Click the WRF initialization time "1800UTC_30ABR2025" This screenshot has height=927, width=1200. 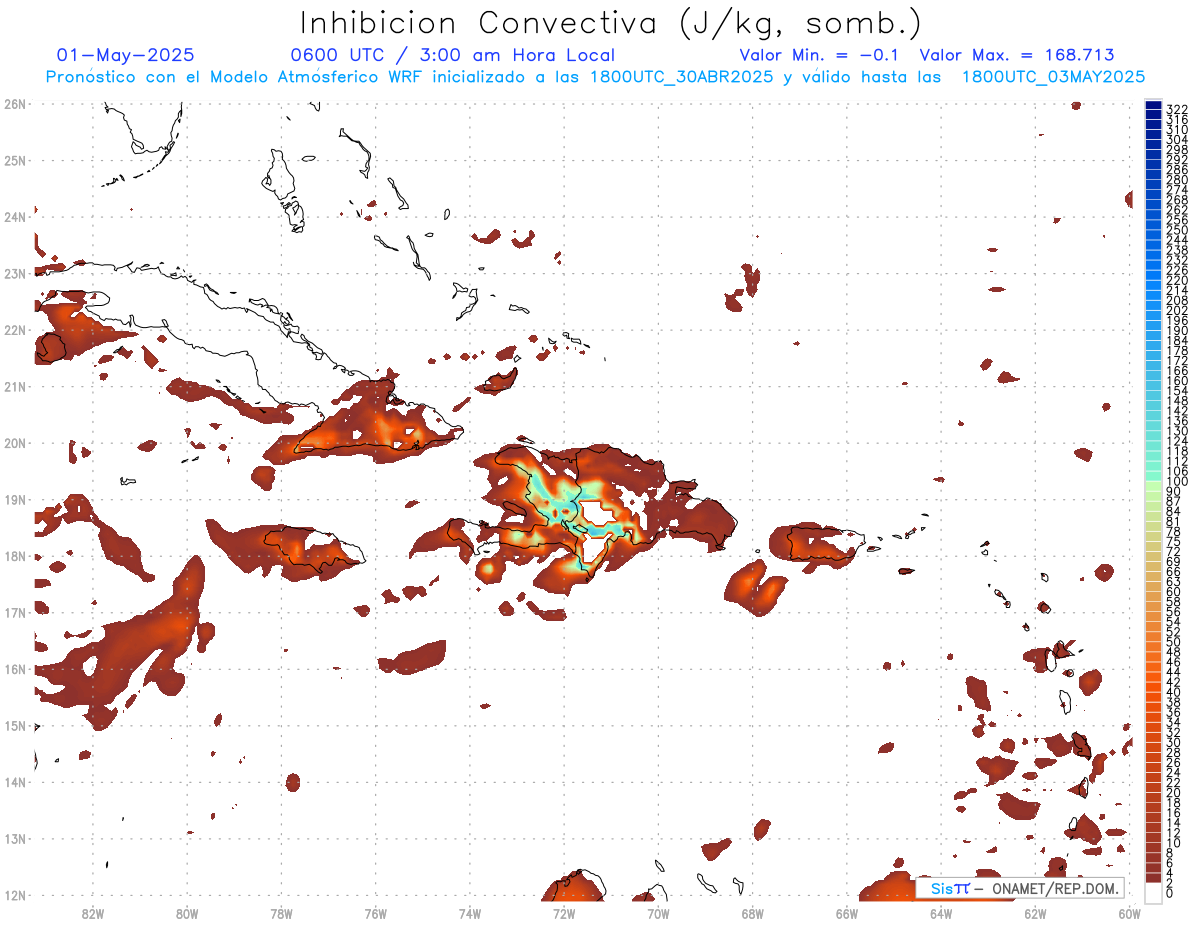click(682, 77)
